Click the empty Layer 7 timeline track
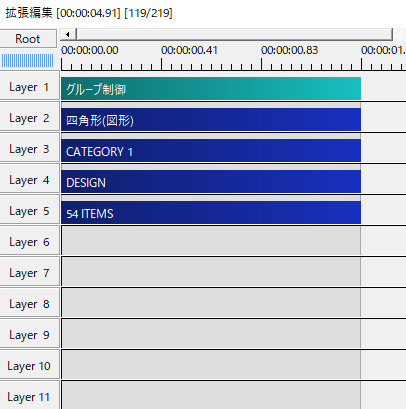The image size is (406, 409). [x=233, y=273]
